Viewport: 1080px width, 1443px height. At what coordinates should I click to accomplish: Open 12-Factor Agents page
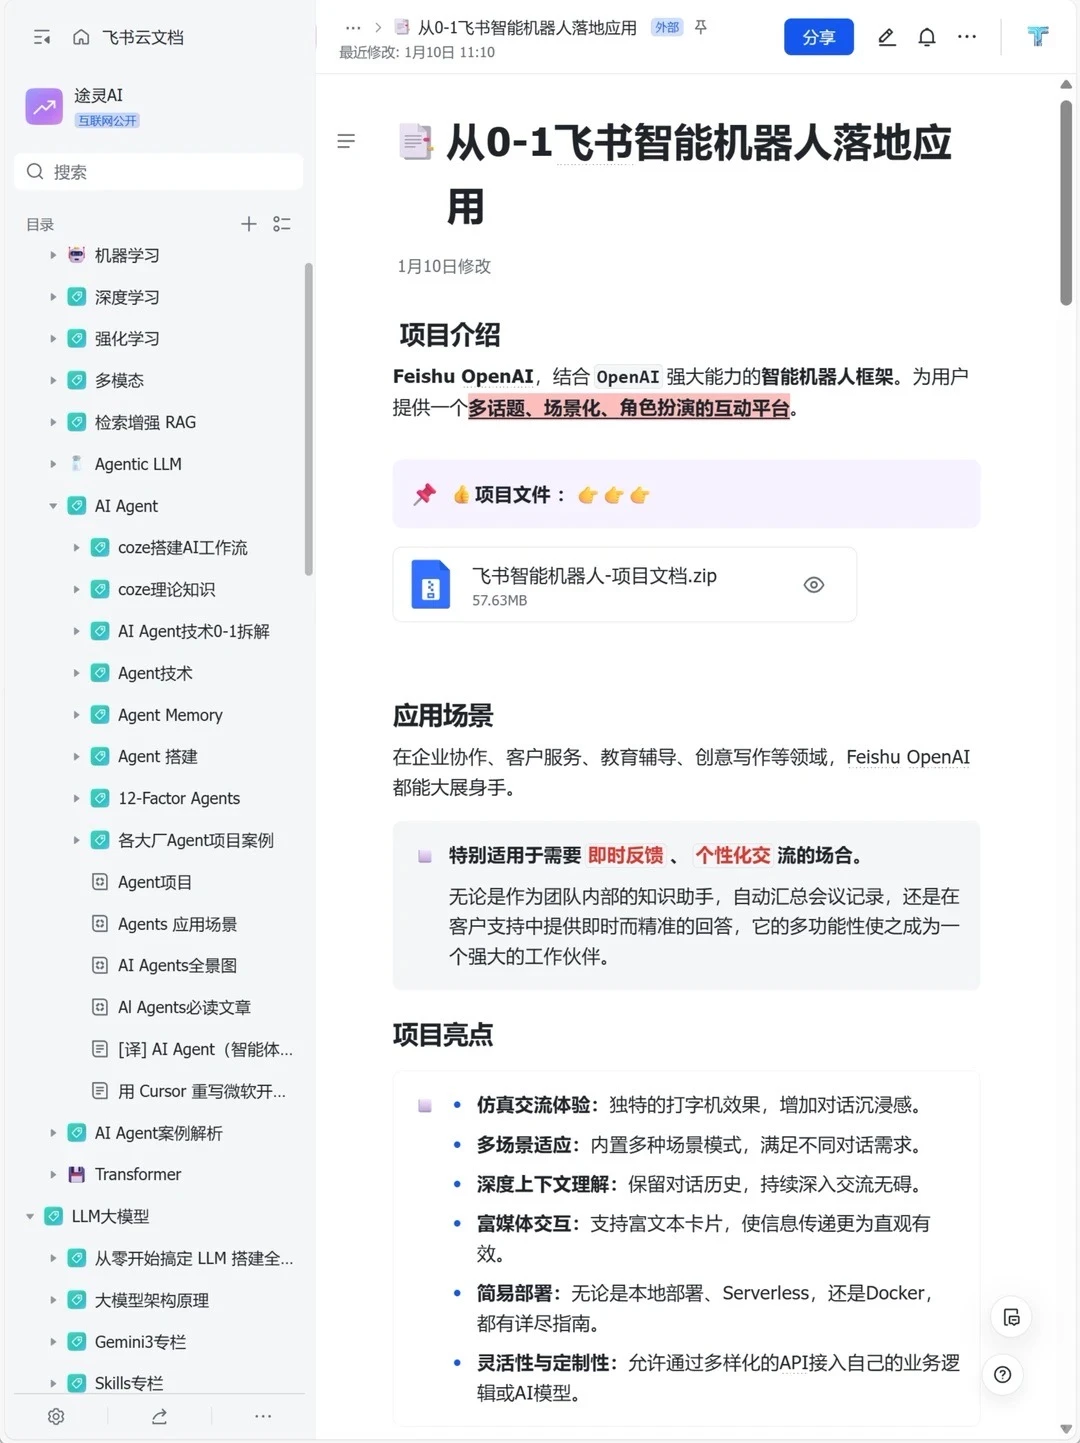179,798
